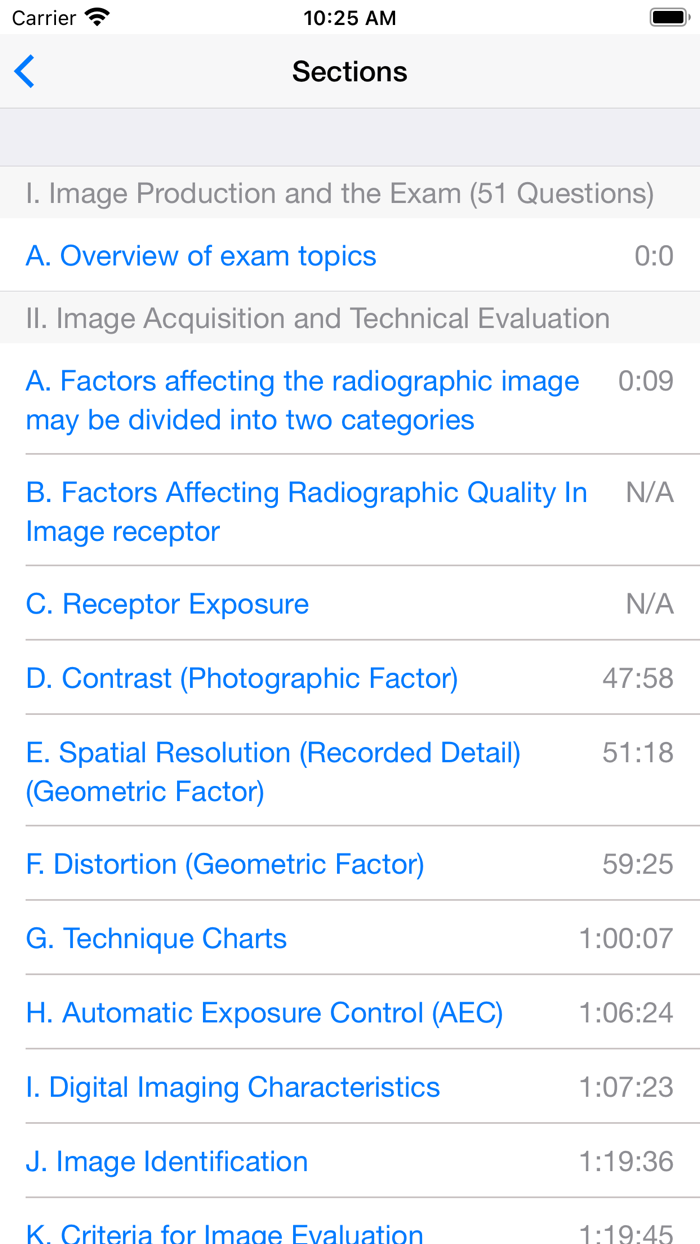Open the 'G. Technique Charts' section

[156, 939]
